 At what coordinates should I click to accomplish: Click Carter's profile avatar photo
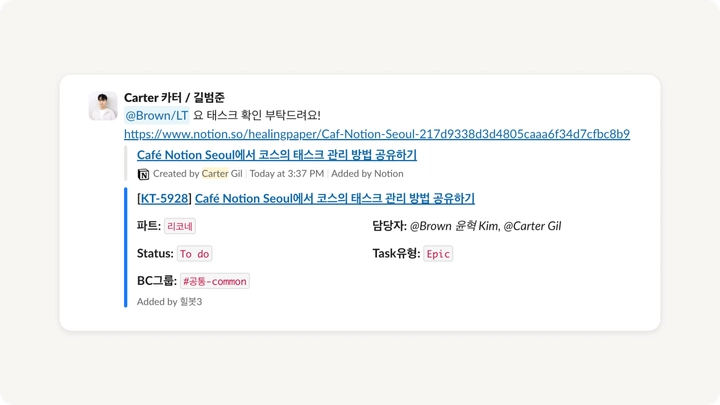(103, 106)
